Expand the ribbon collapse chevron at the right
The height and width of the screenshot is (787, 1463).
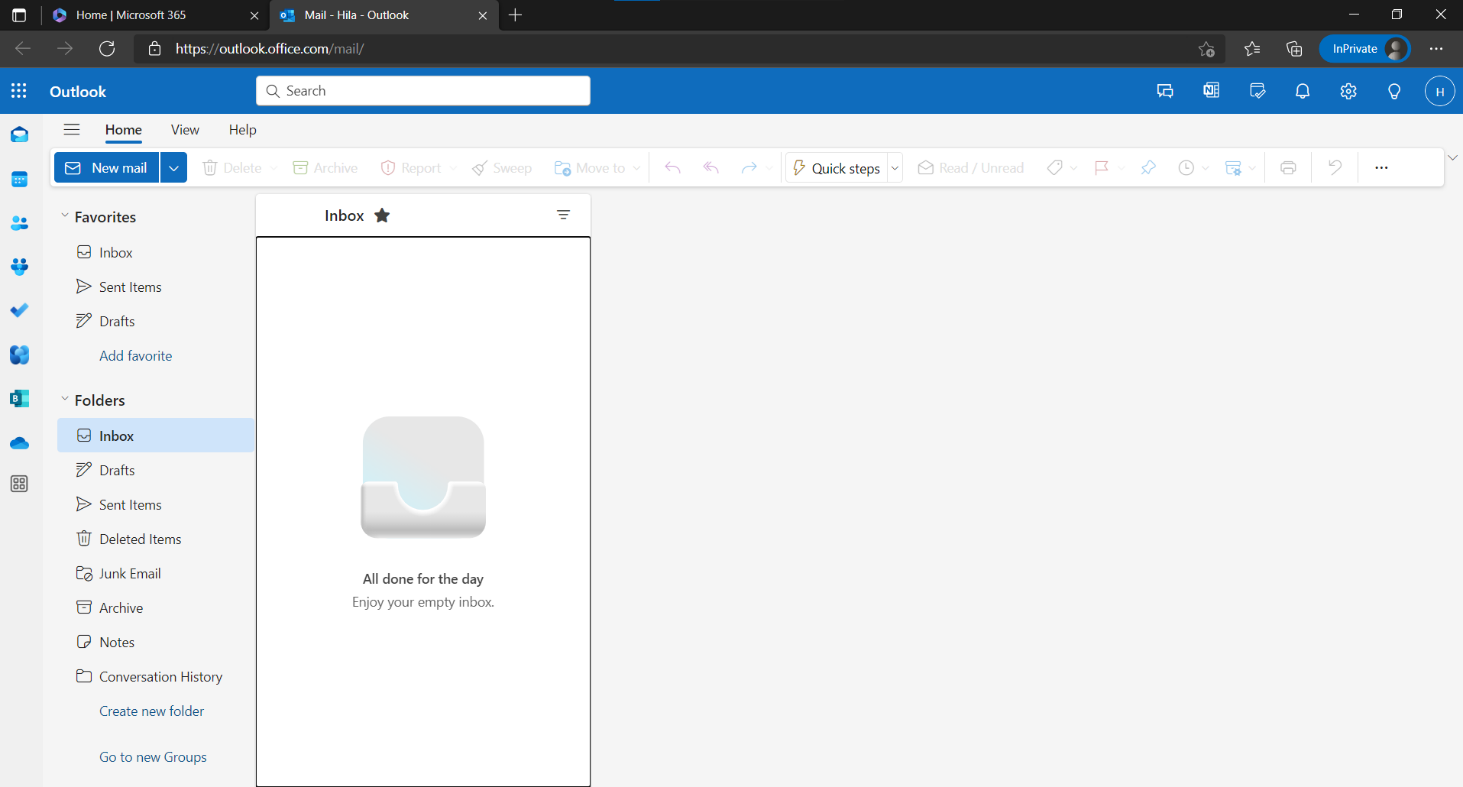(1452, 157)
